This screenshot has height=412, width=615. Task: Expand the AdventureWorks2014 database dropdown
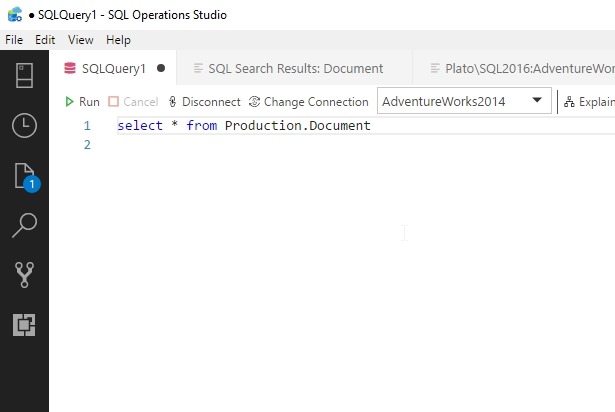(x=537, y=101)
